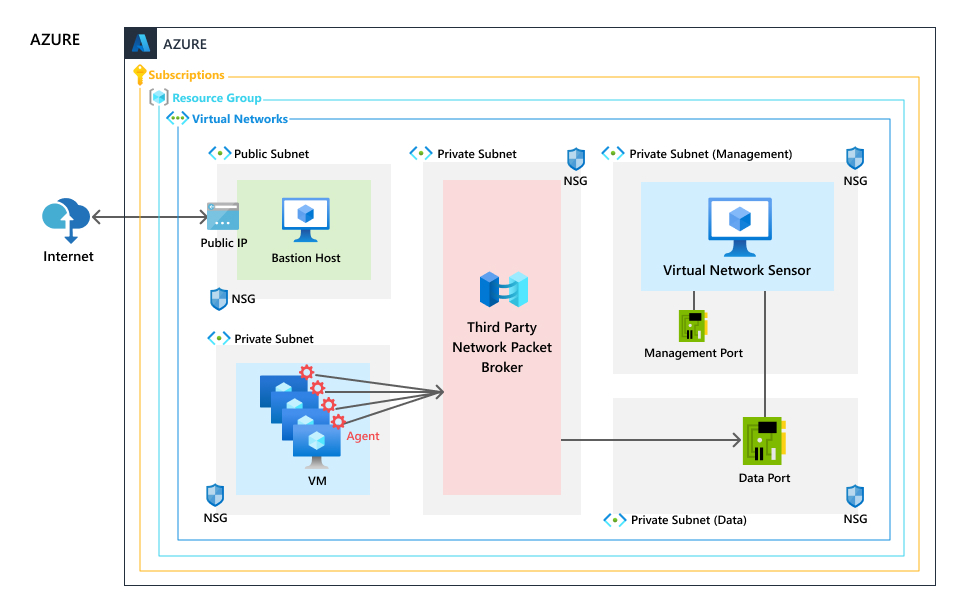Collapse the Private Subnet (Data) diamond marker

(613, 519)
